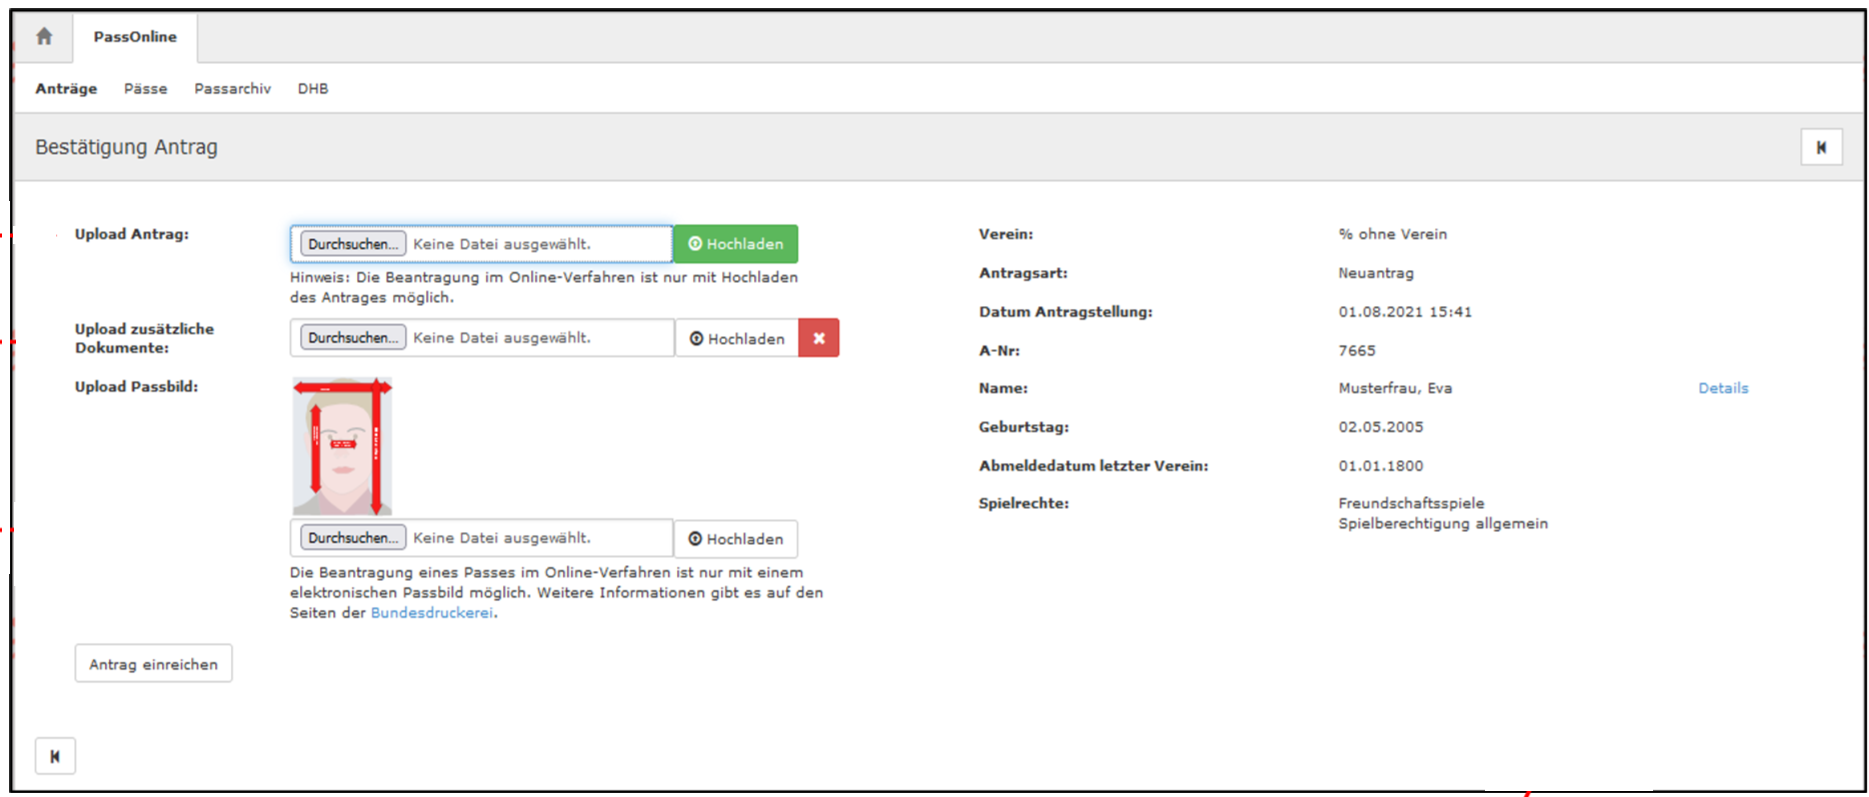Click the passport photo thumbnail
The image size is (1869, 797).
342,446
